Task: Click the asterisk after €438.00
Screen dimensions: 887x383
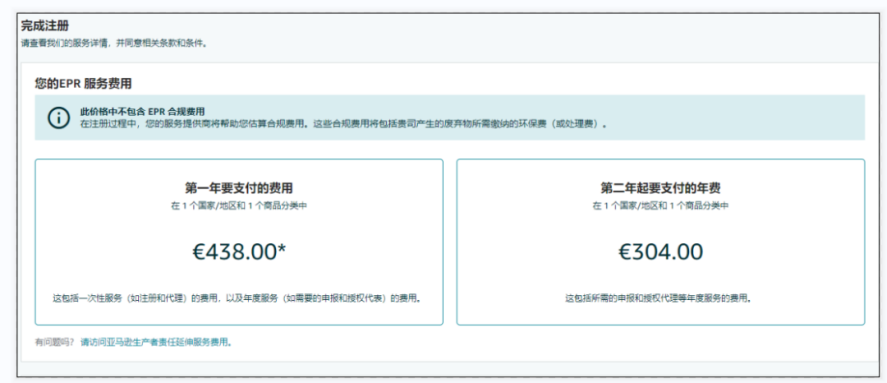Action: (282, 249)
